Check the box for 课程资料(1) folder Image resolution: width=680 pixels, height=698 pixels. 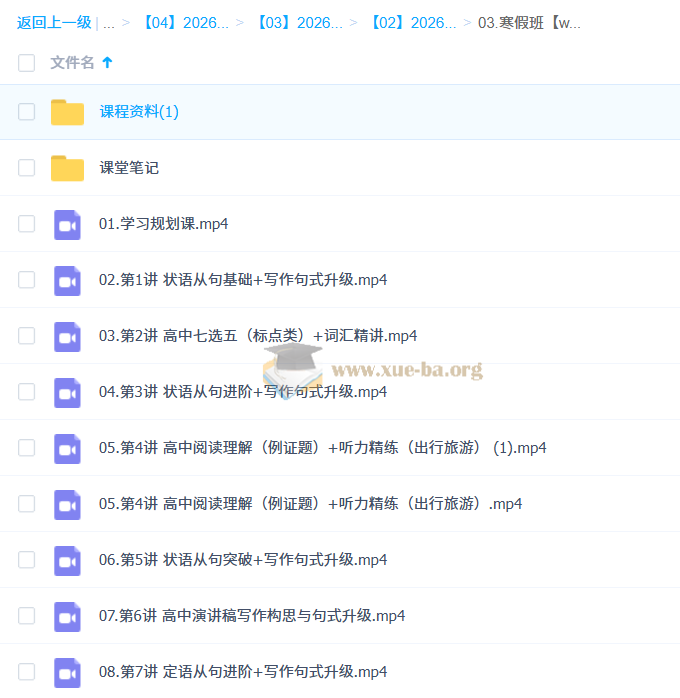[x=26, y=112]
